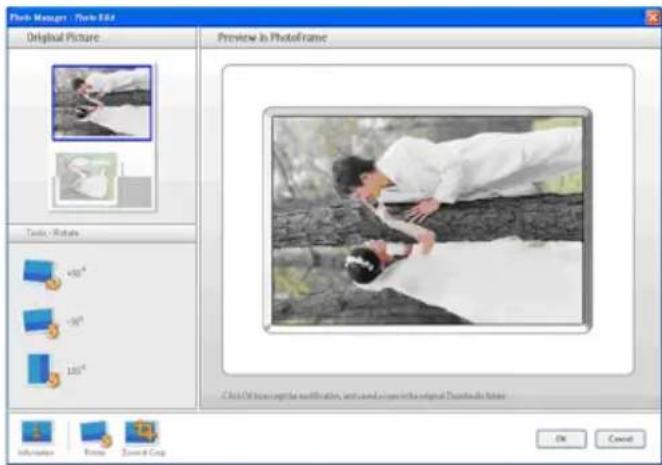Click the -90° label text
Viewport: 662px width, 465px height.
75,321
